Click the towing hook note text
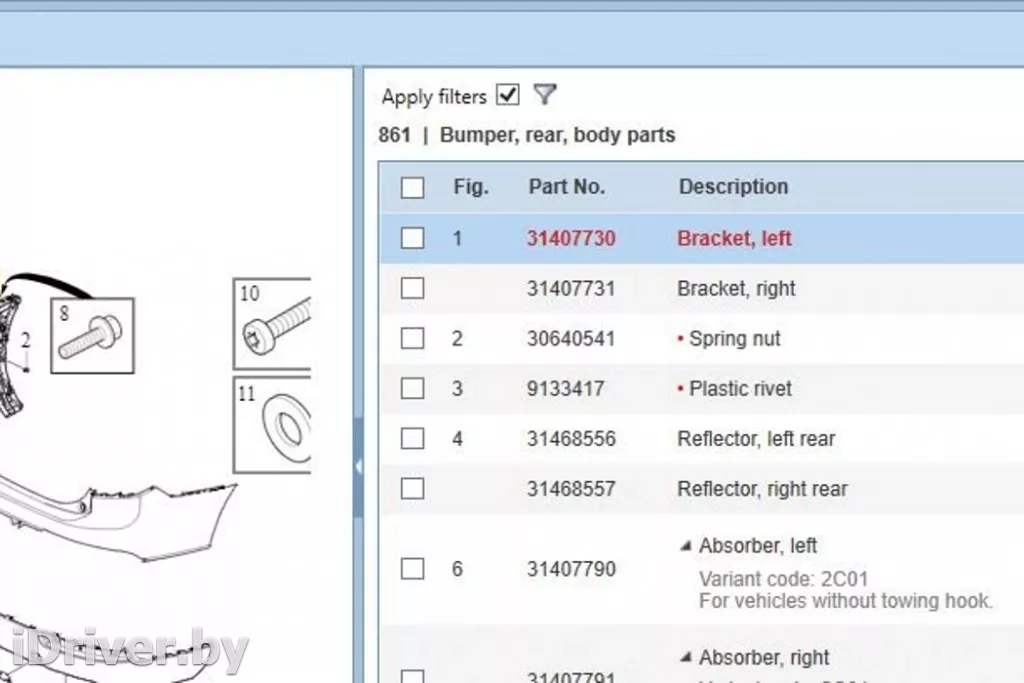This screenshot has height=683, width=1024. [x=846, y=601]
